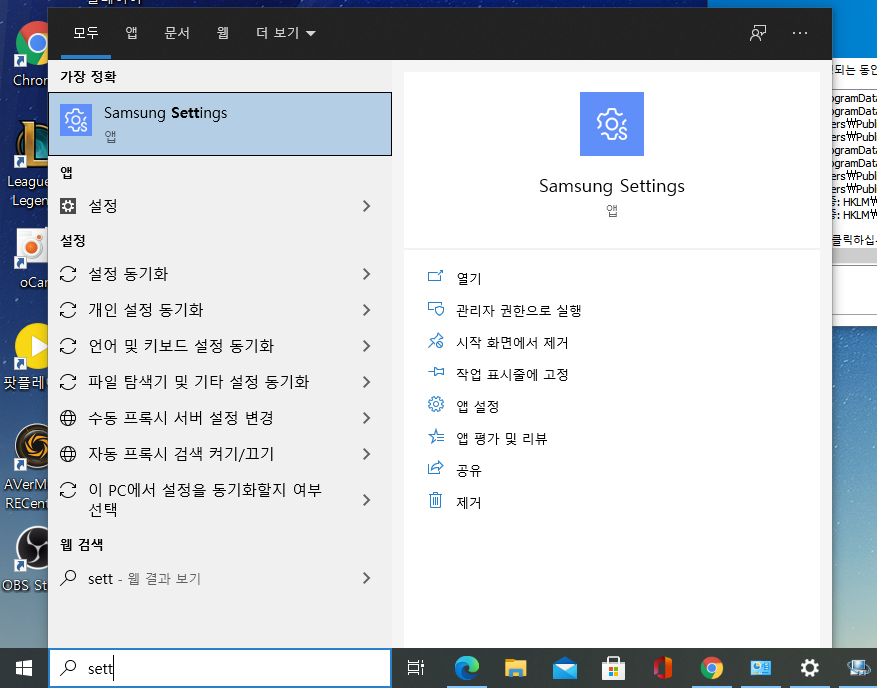Select 작업 표시줄에 고정

[x=498, y=374]
